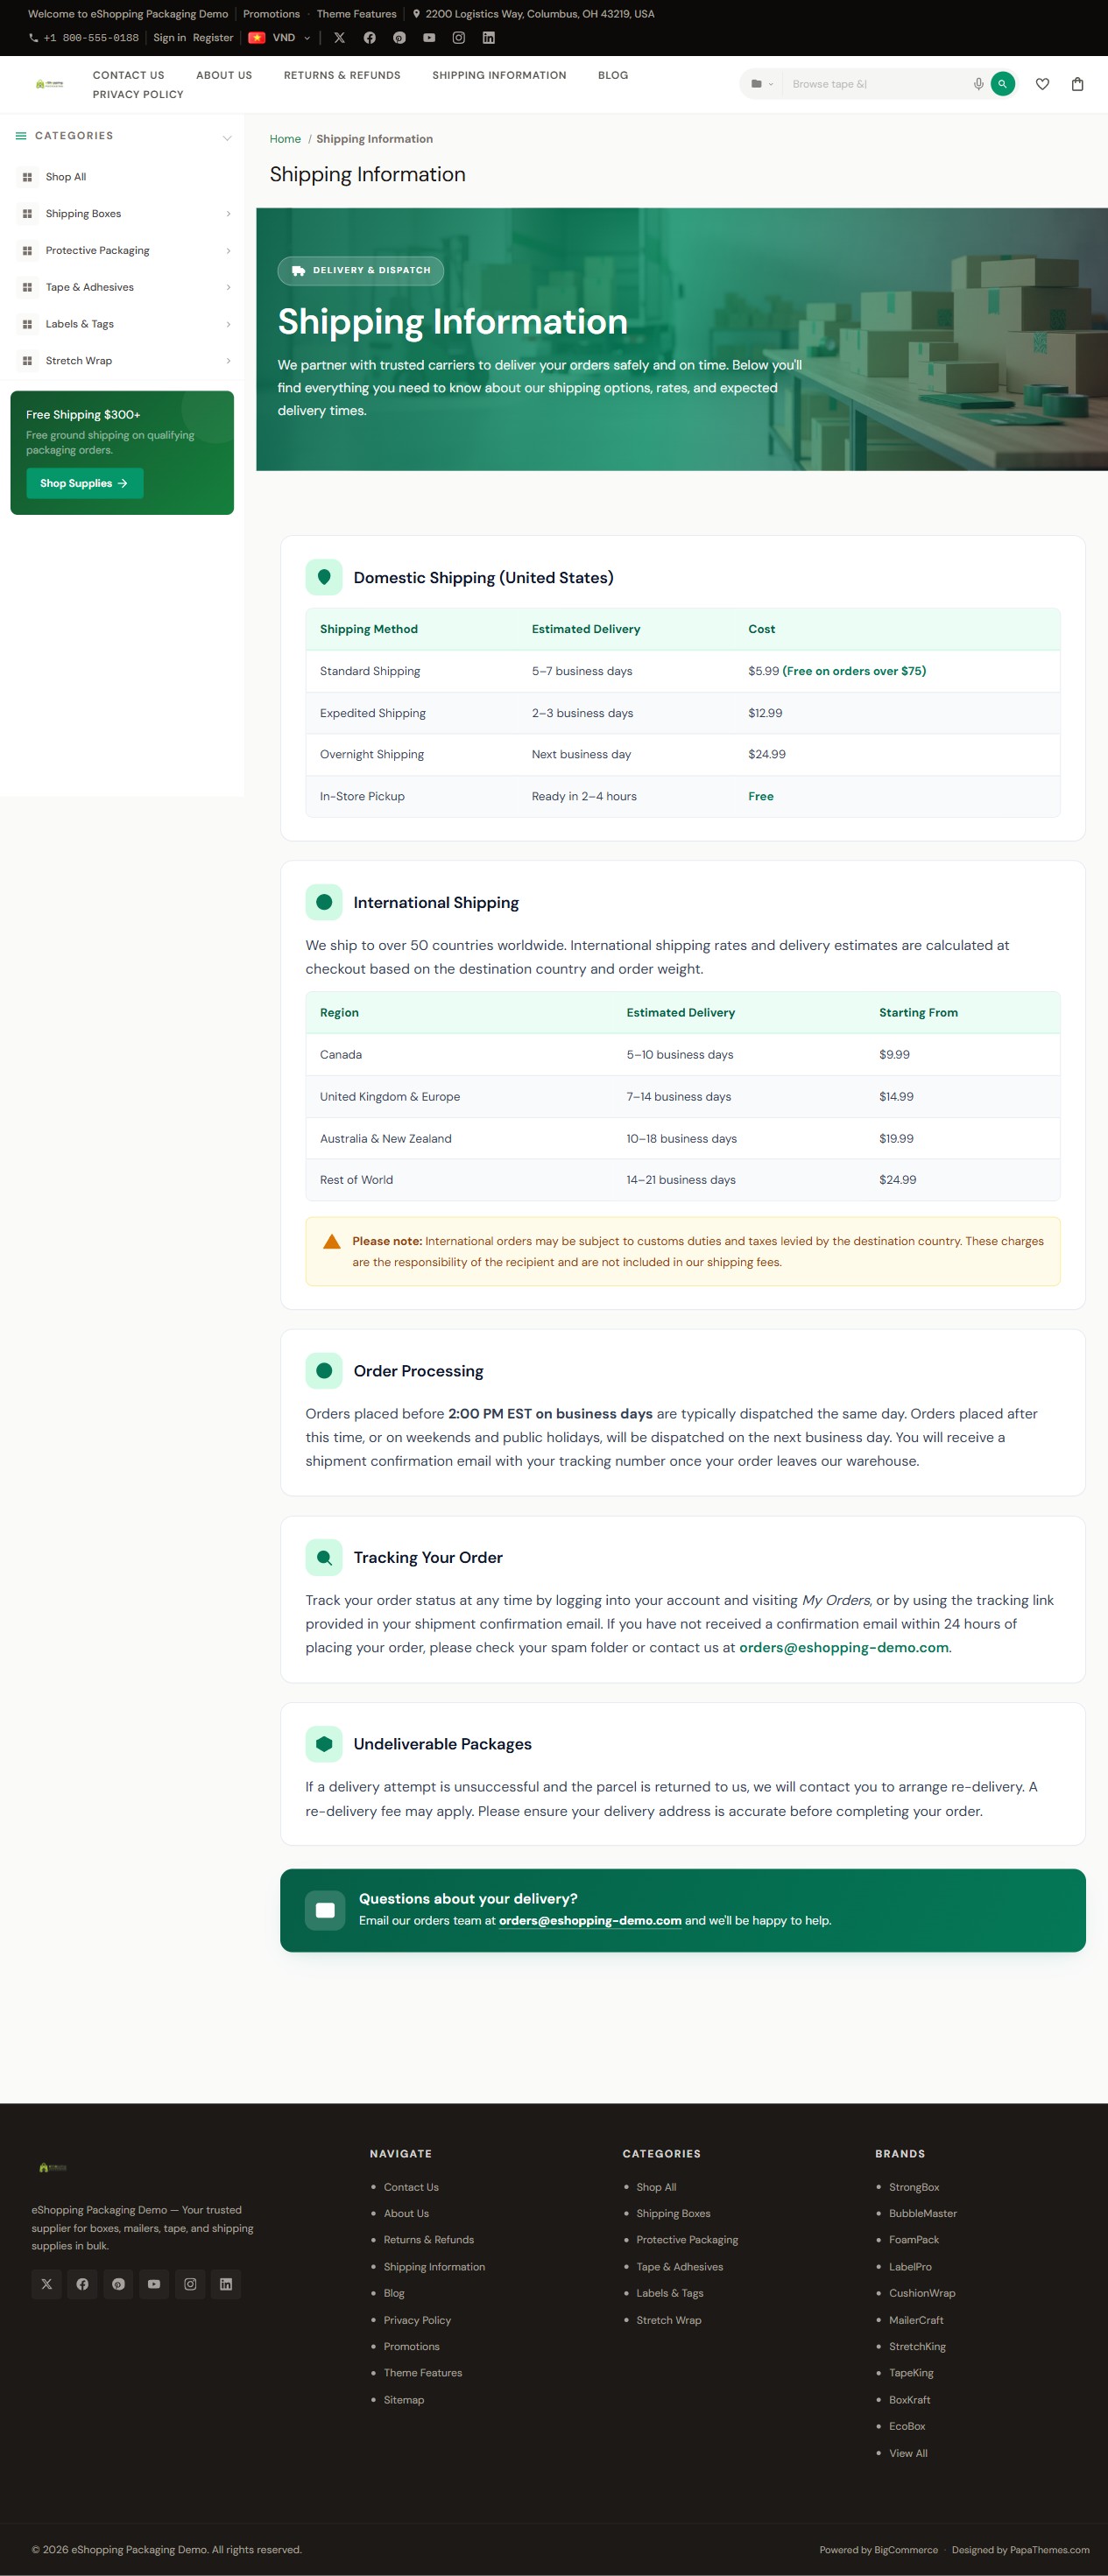Screen dimensions: 1108x2576
Task: Click the green search button icon
Action: (x=1002, y=84)
